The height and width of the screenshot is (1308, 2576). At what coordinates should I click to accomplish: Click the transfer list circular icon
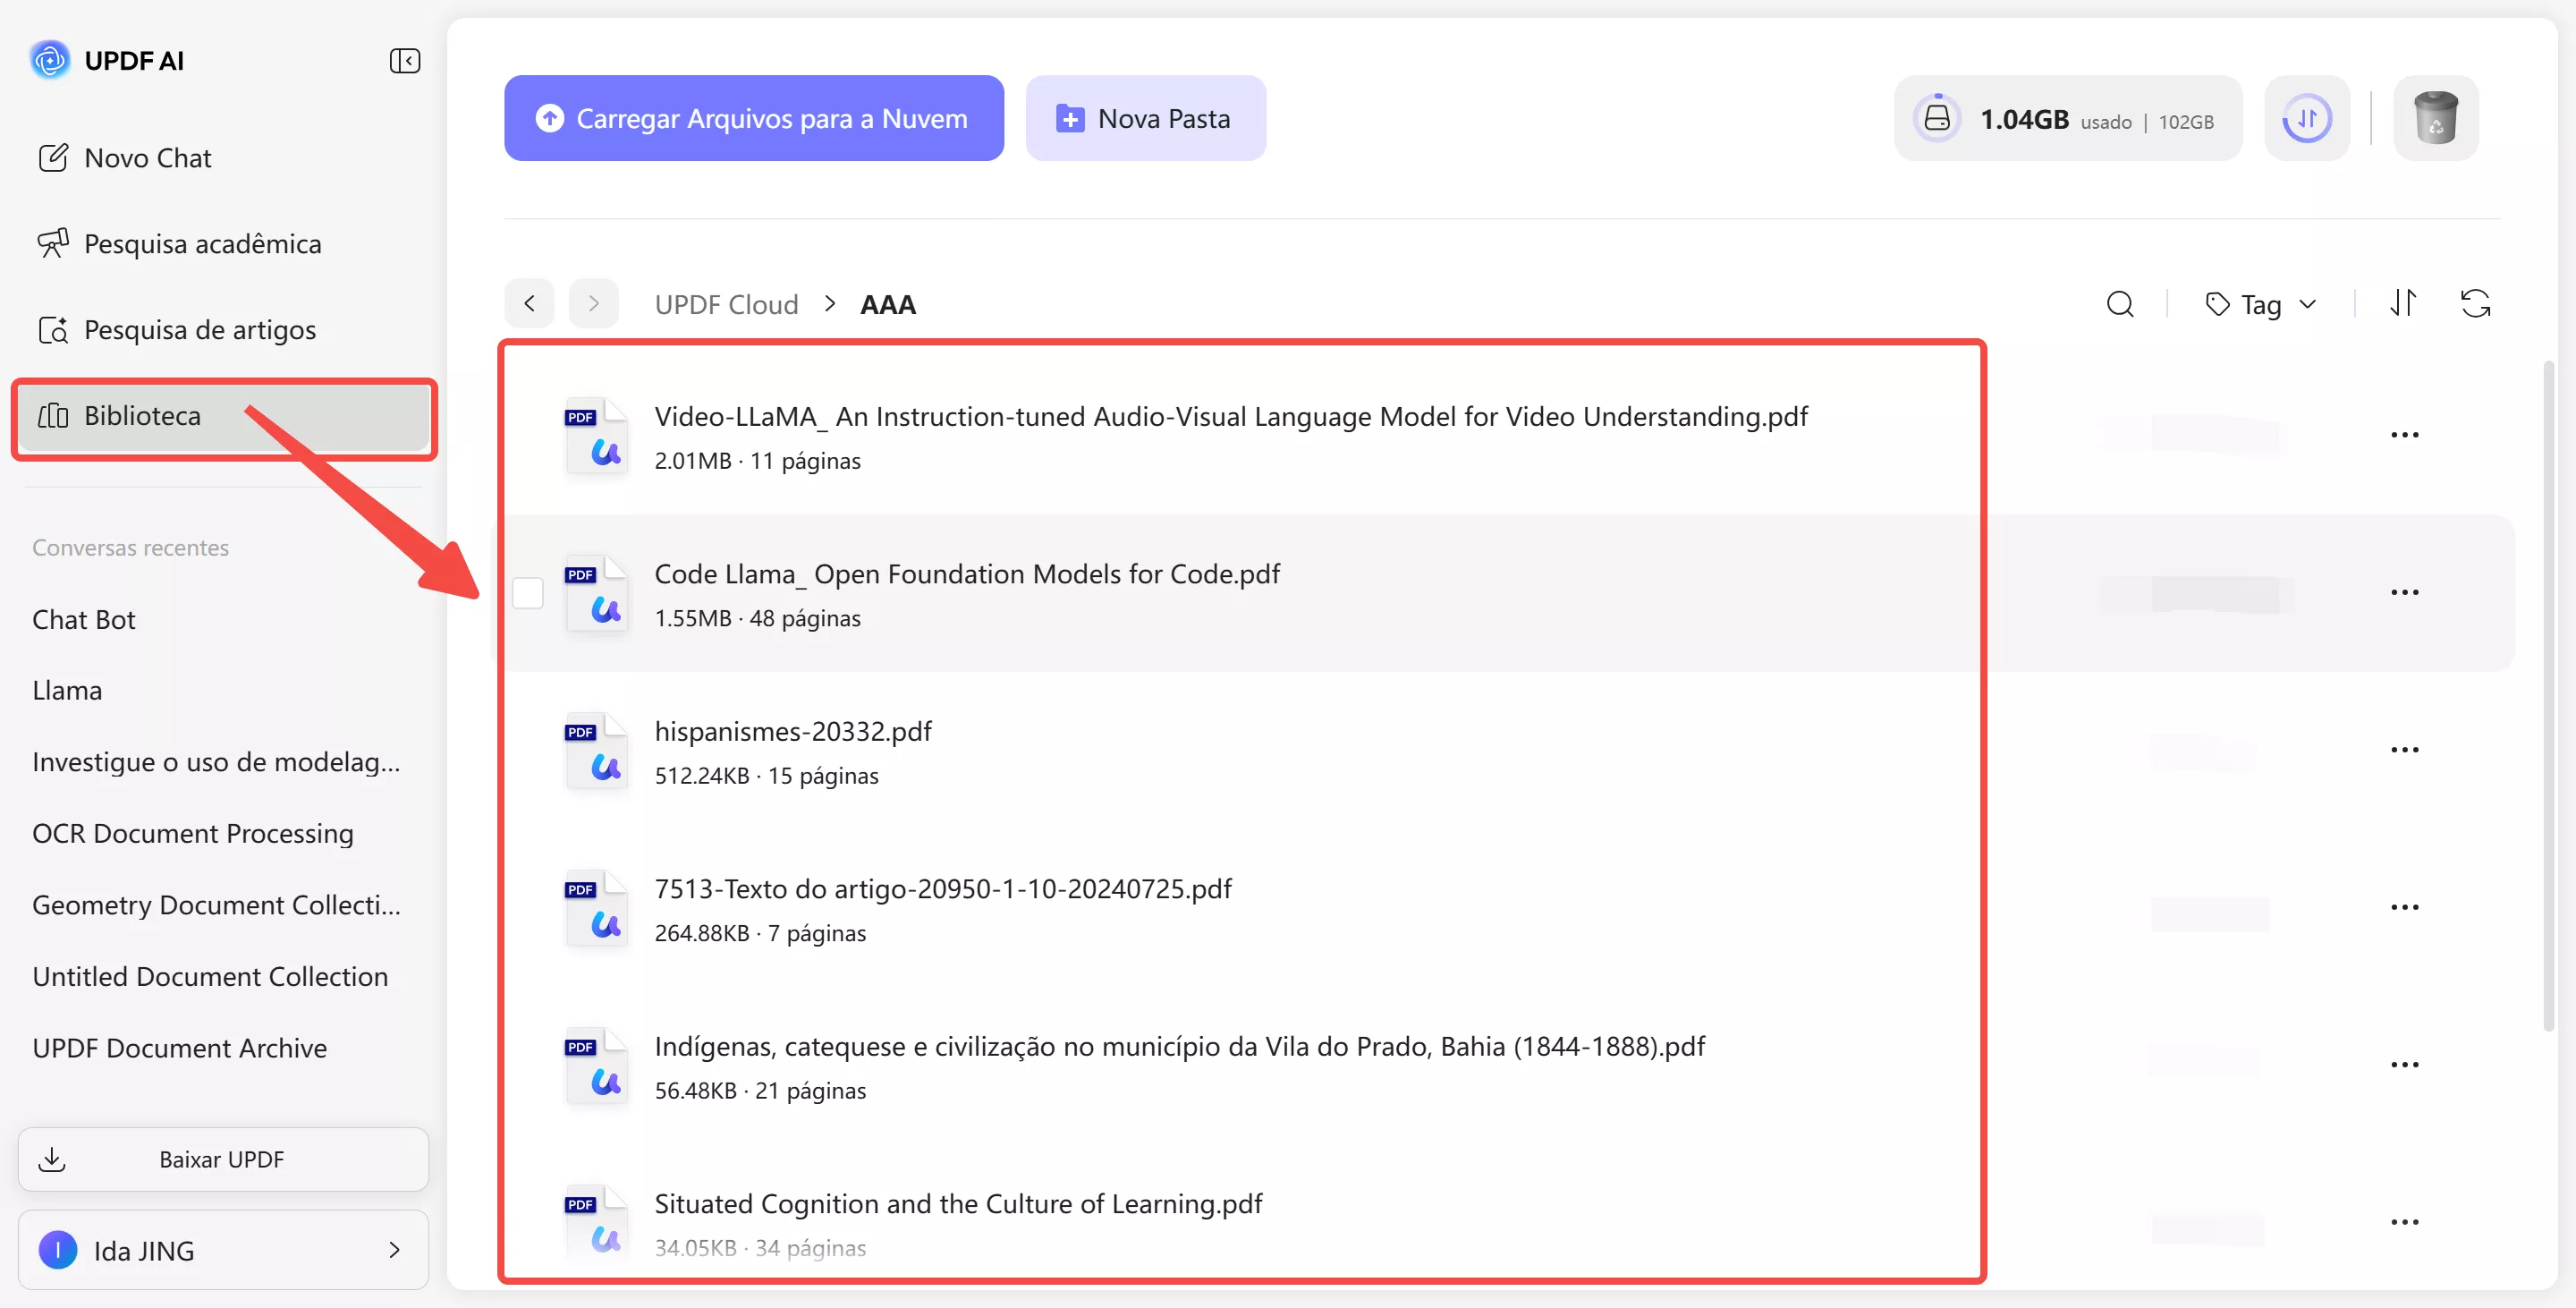click(x=2306, y=118)
